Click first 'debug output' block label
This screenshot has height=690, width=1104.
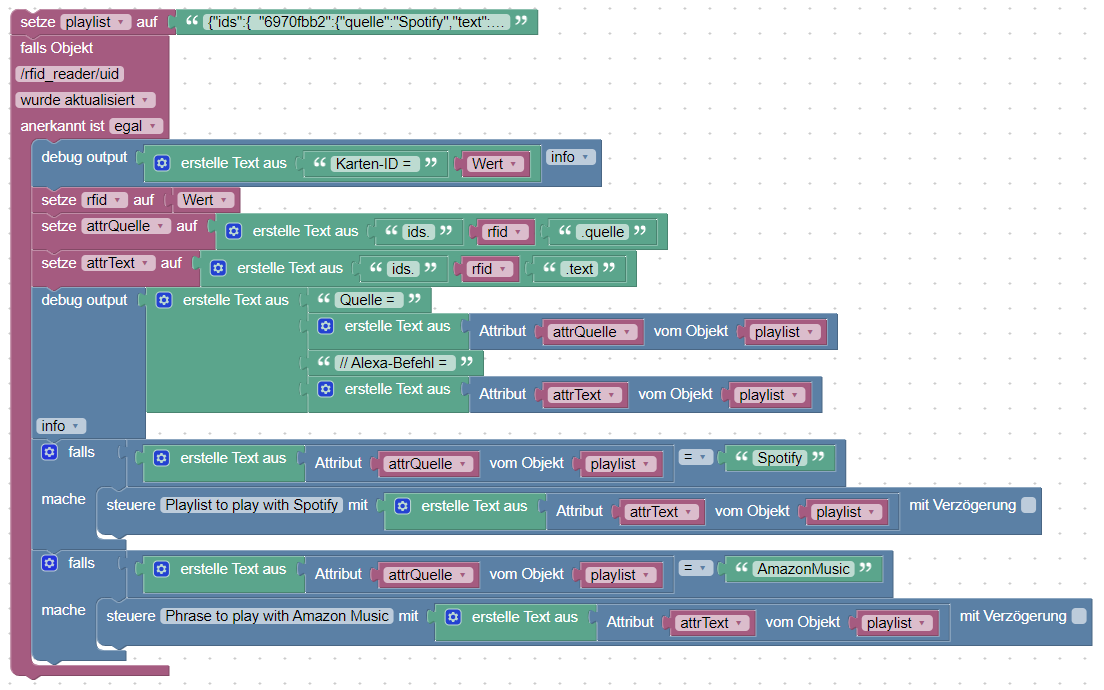pos(84,157)
